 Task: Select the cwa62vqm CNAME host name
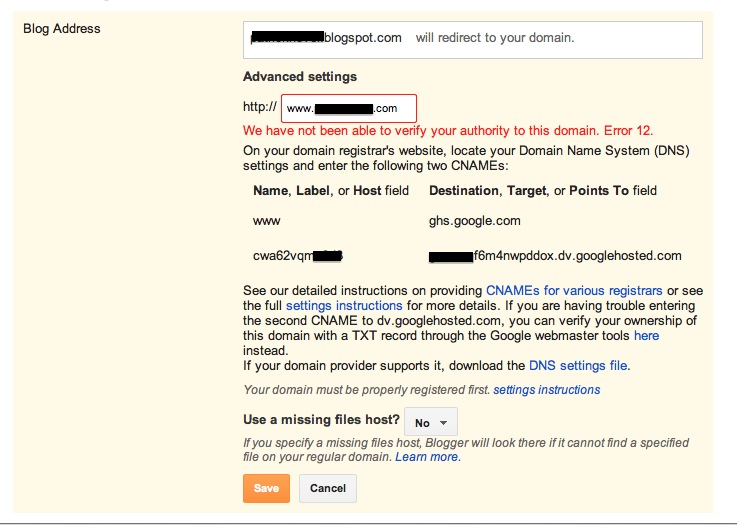click(x=298, y=256)
